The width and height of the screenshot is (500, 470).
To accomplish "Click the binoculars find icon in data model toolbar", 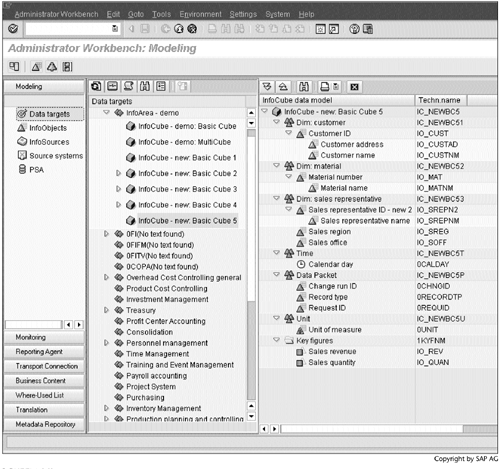I will coord(304,87).
